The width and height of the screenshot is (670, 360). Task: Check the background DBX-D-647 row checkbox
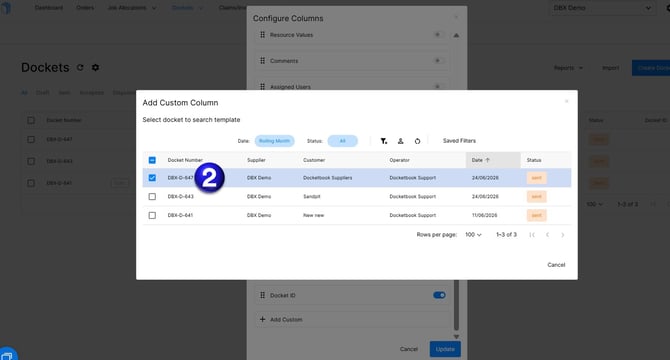[31, 139]
